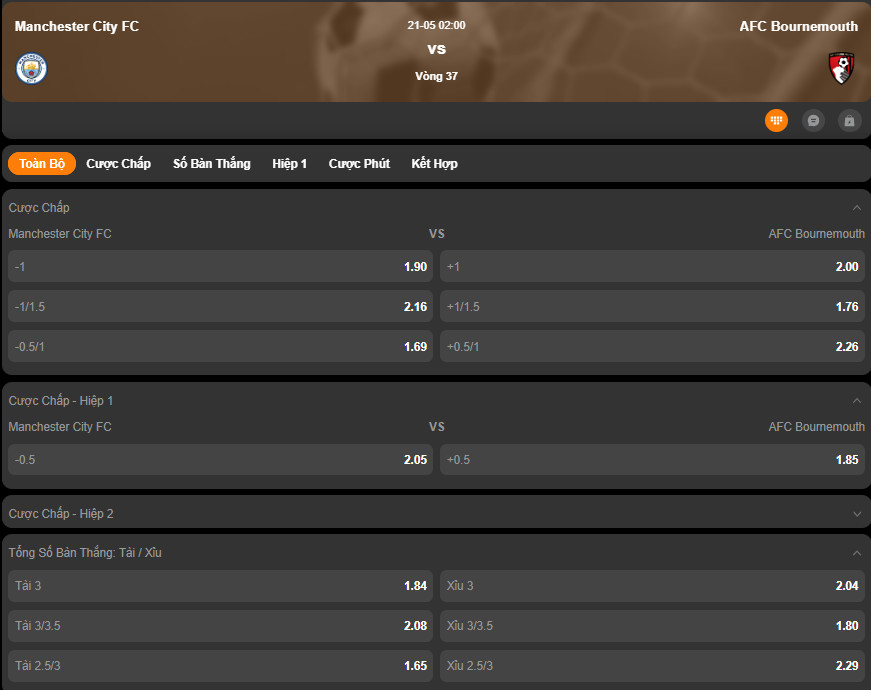Collapse the Tổng Số Bàn Thắng section
Screen dimensions: 871x690
point(856,553)
